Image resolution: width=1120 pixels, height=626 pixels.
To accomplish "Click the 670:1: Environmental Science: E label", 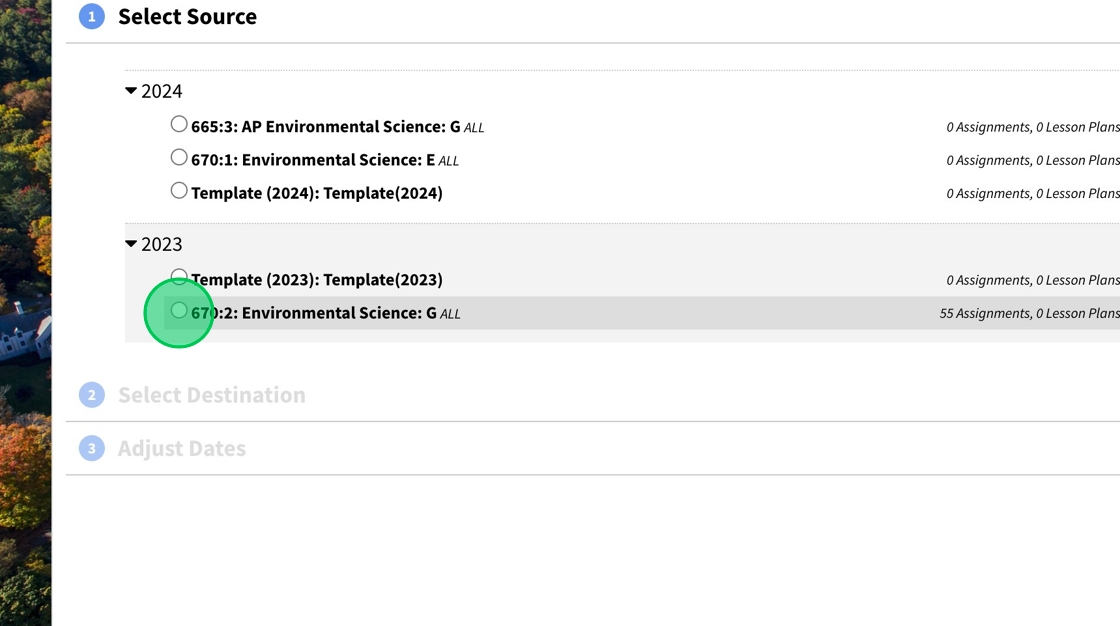I will click(313, 160).
